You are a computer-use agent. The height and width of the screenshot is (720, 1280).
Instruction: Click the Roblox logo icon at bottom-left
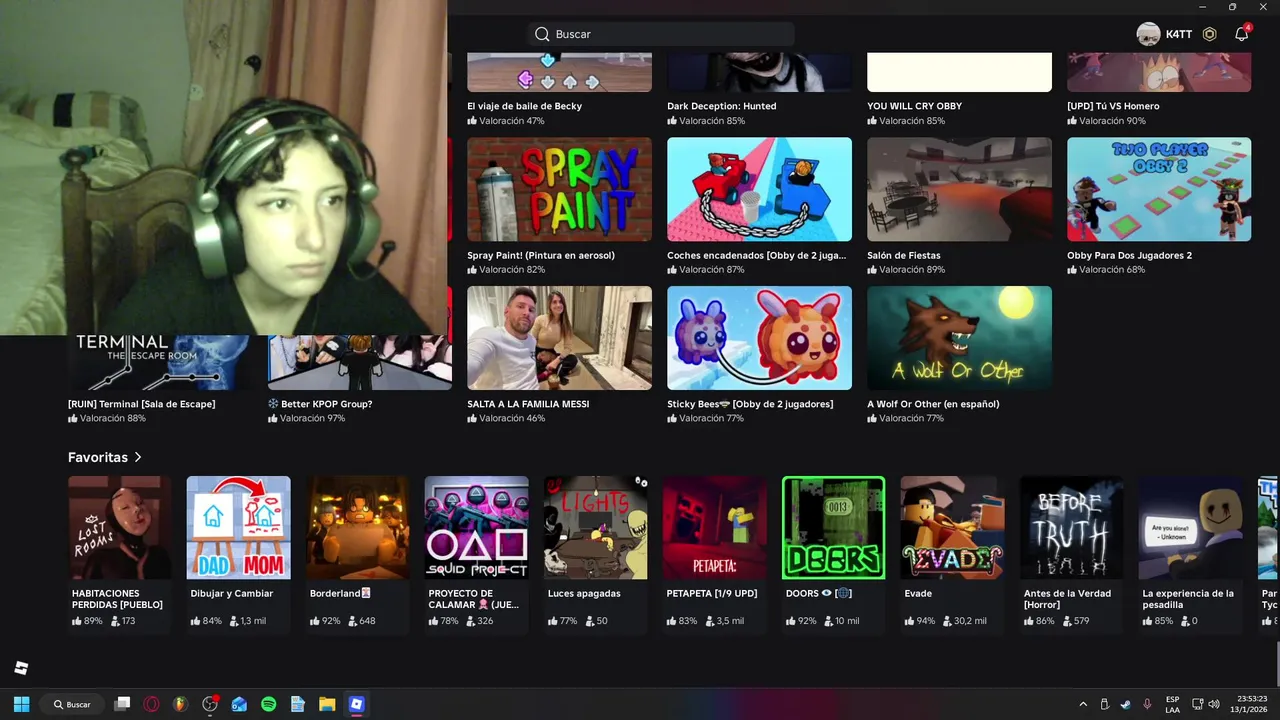[x=21, y=668]
